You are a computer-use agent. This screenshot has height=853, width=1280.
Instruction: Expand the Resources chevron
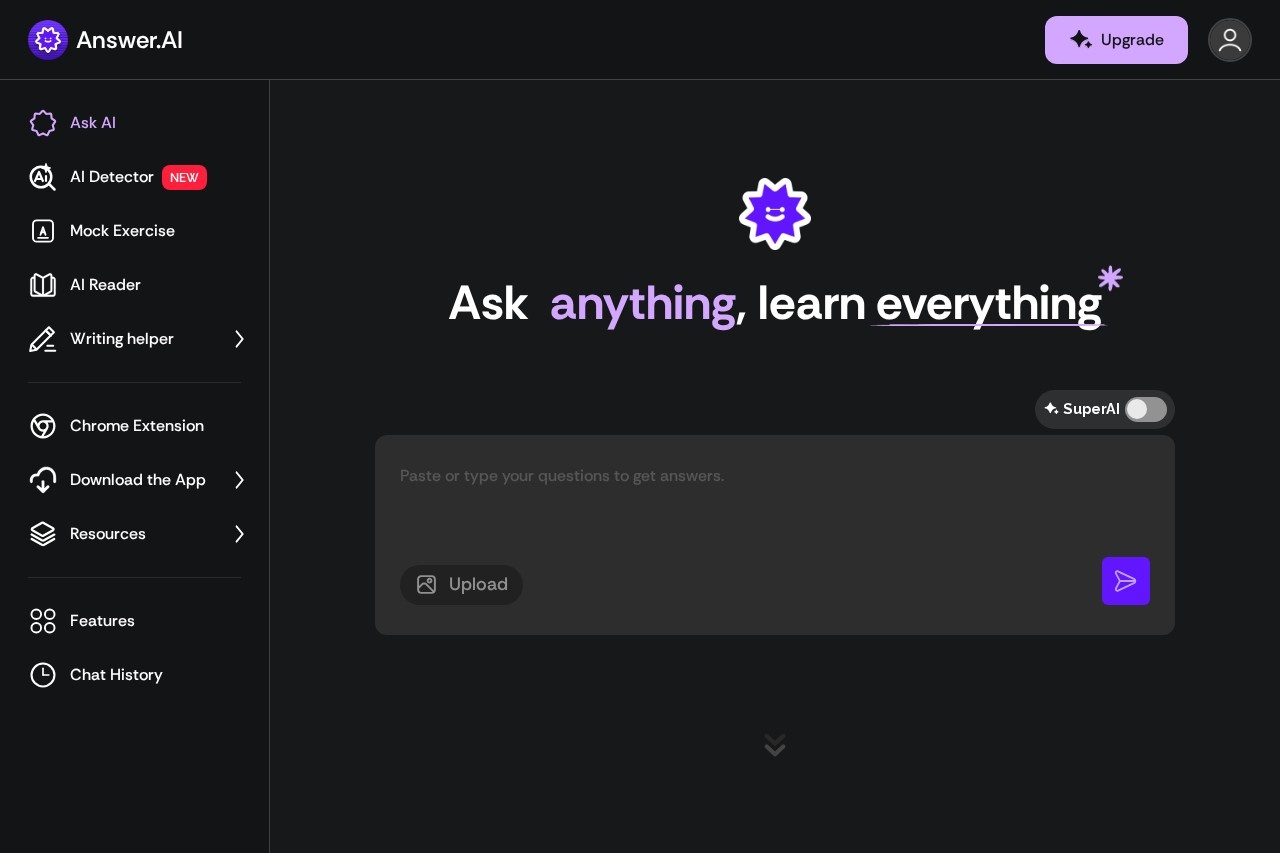point(240,534)
